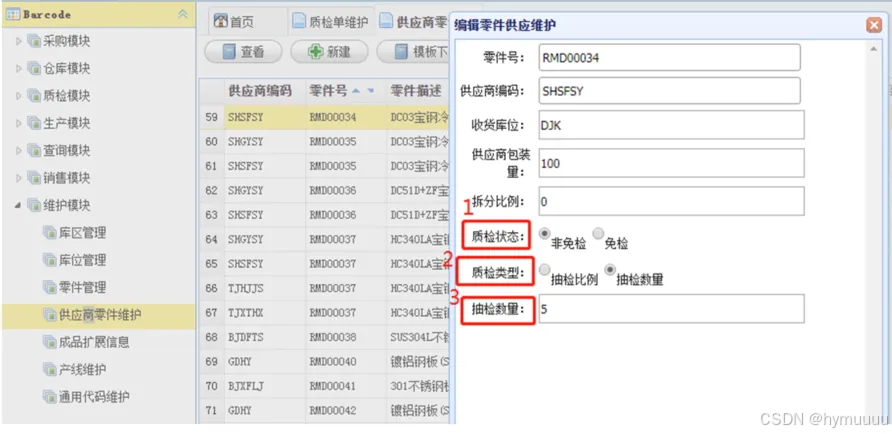Expand the 仓库模块 tree node
Viewport: 892px width, 434px height.
pyautogui.click(x=19, y=68)
